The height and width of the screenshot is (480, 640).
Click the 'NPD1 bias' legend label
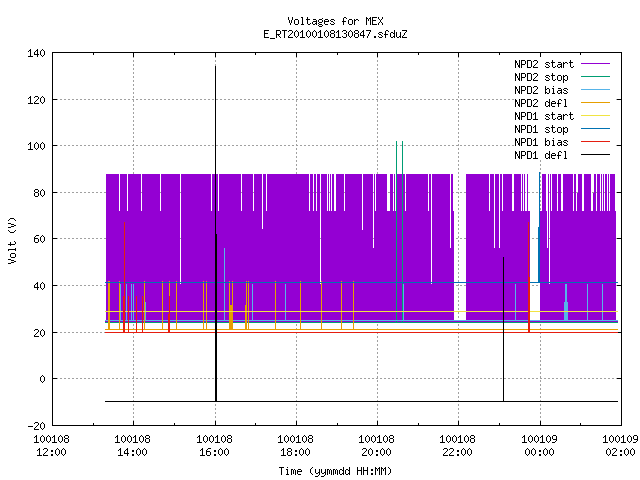tap(541, 142)
